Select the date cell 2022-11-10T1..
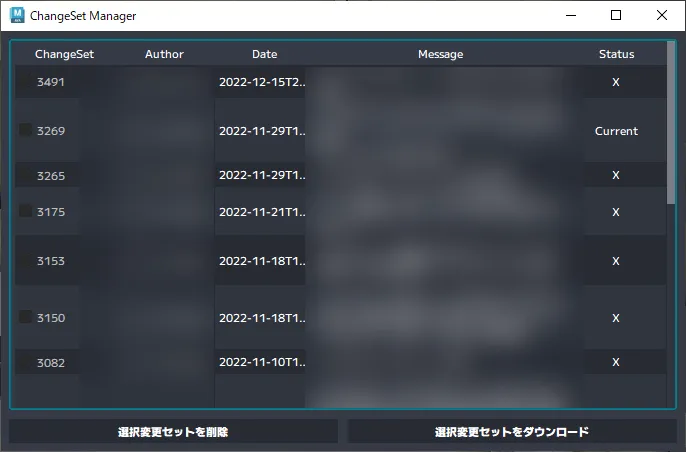 coord(260,362)
